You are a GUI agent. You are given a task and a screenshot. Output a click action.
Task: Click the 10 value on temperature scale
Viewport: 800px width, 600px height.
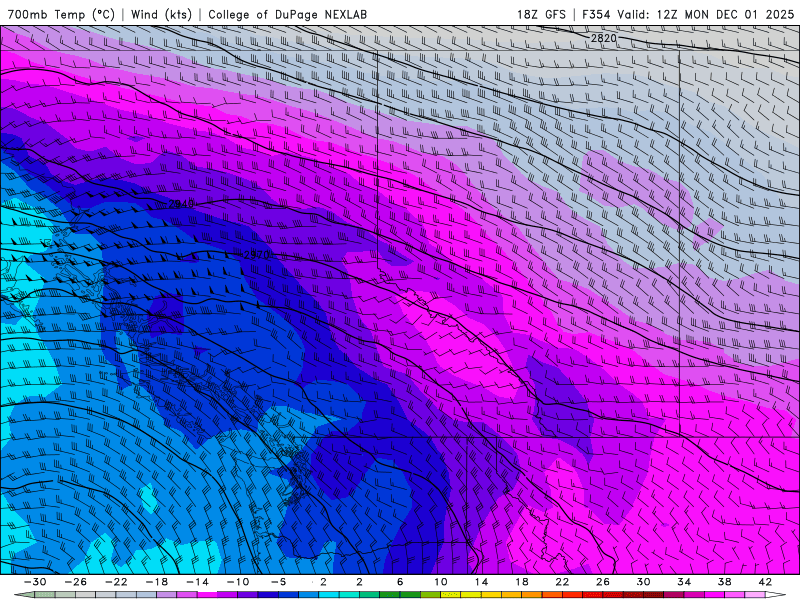[x=441, y=582]
